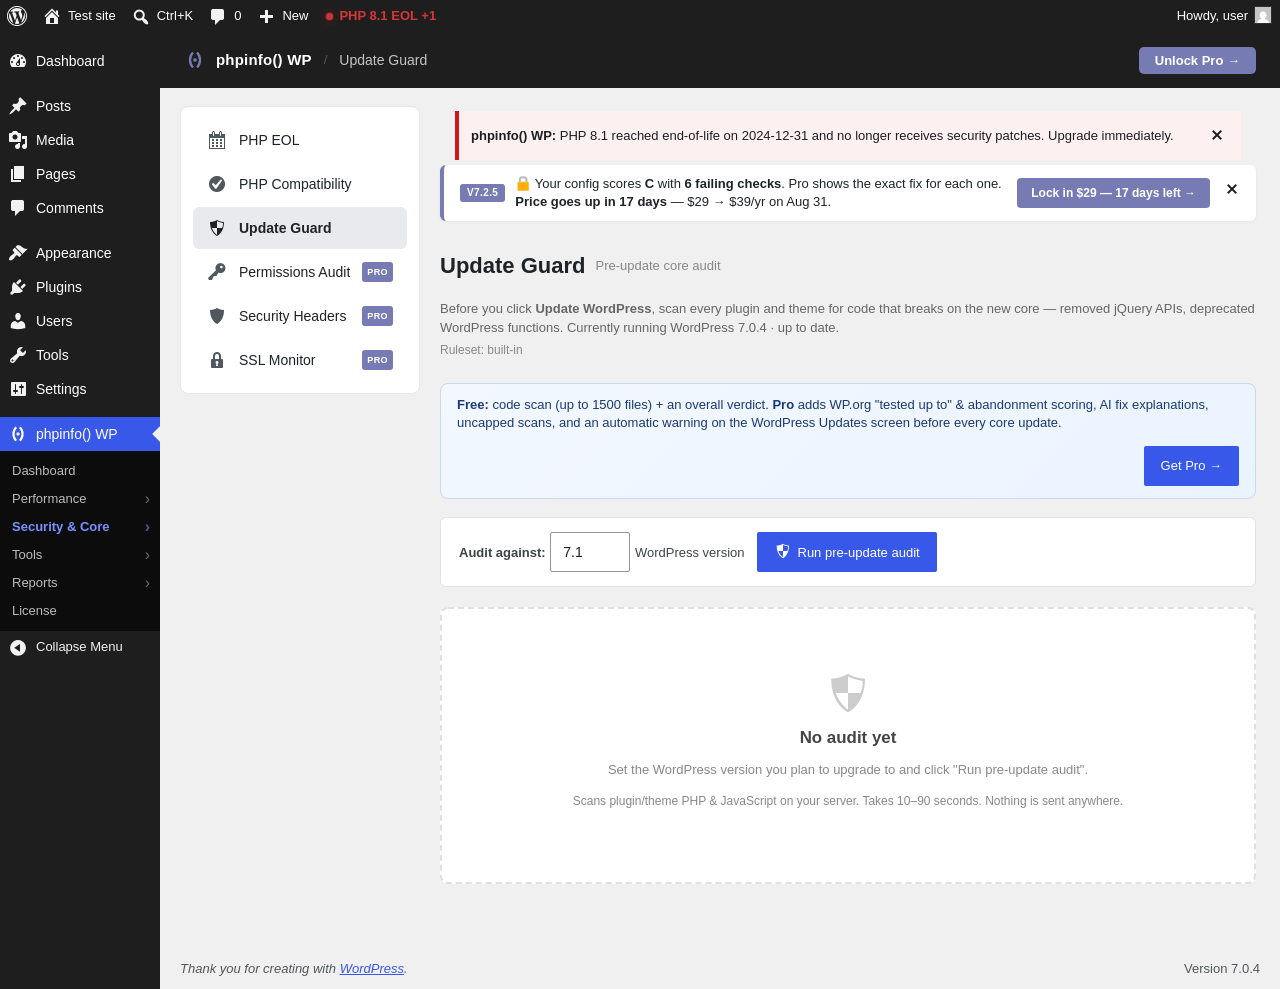Click the PHP EOL calendar icon

point(217,140)
